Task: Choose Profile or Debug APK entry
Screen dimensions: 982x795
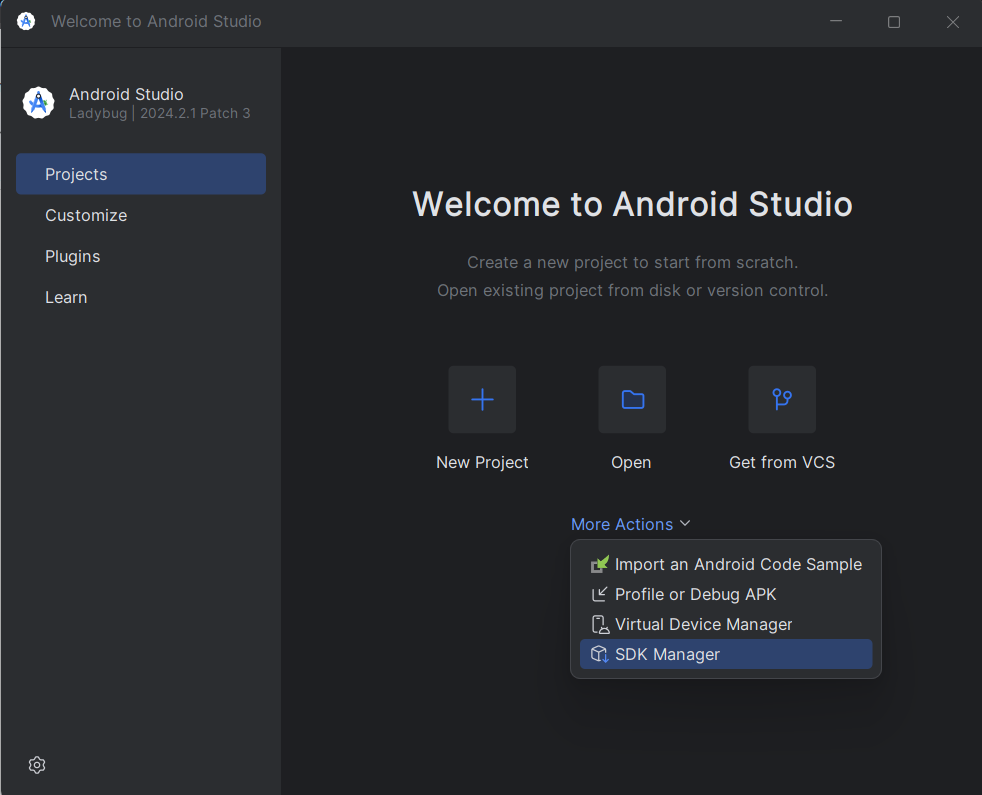Action: pos(695,594)
